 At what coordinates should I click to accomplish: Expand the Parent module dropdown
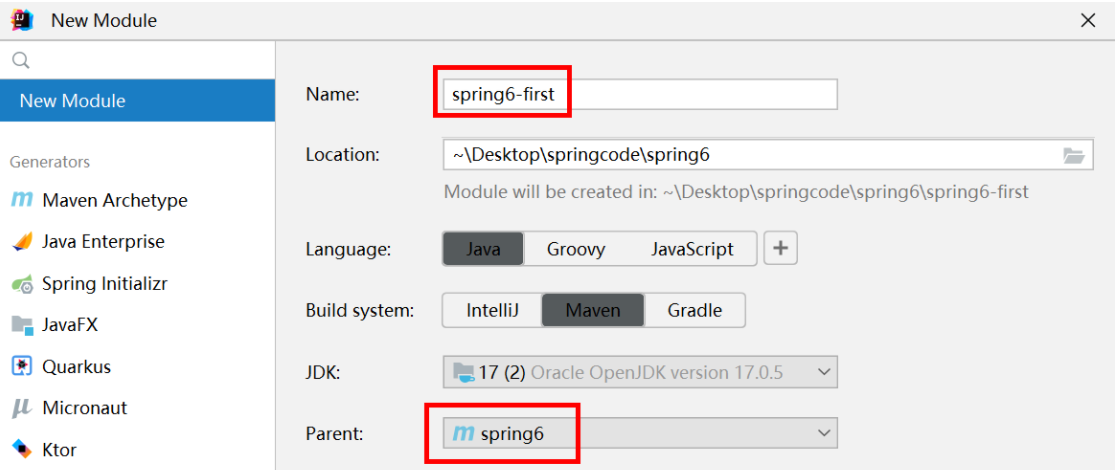(824, 433)
